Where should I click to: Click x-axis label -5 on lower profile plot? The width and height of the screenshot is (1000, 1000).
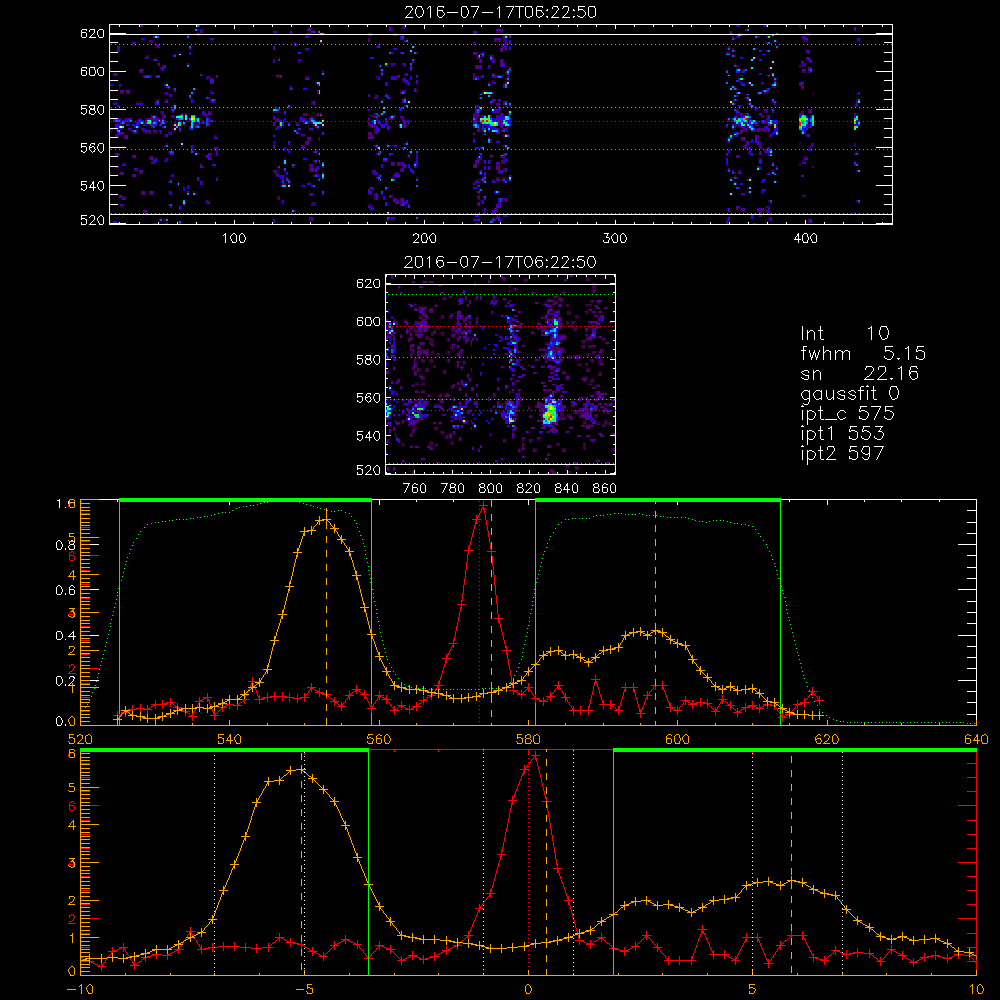[x=304, y=989]
